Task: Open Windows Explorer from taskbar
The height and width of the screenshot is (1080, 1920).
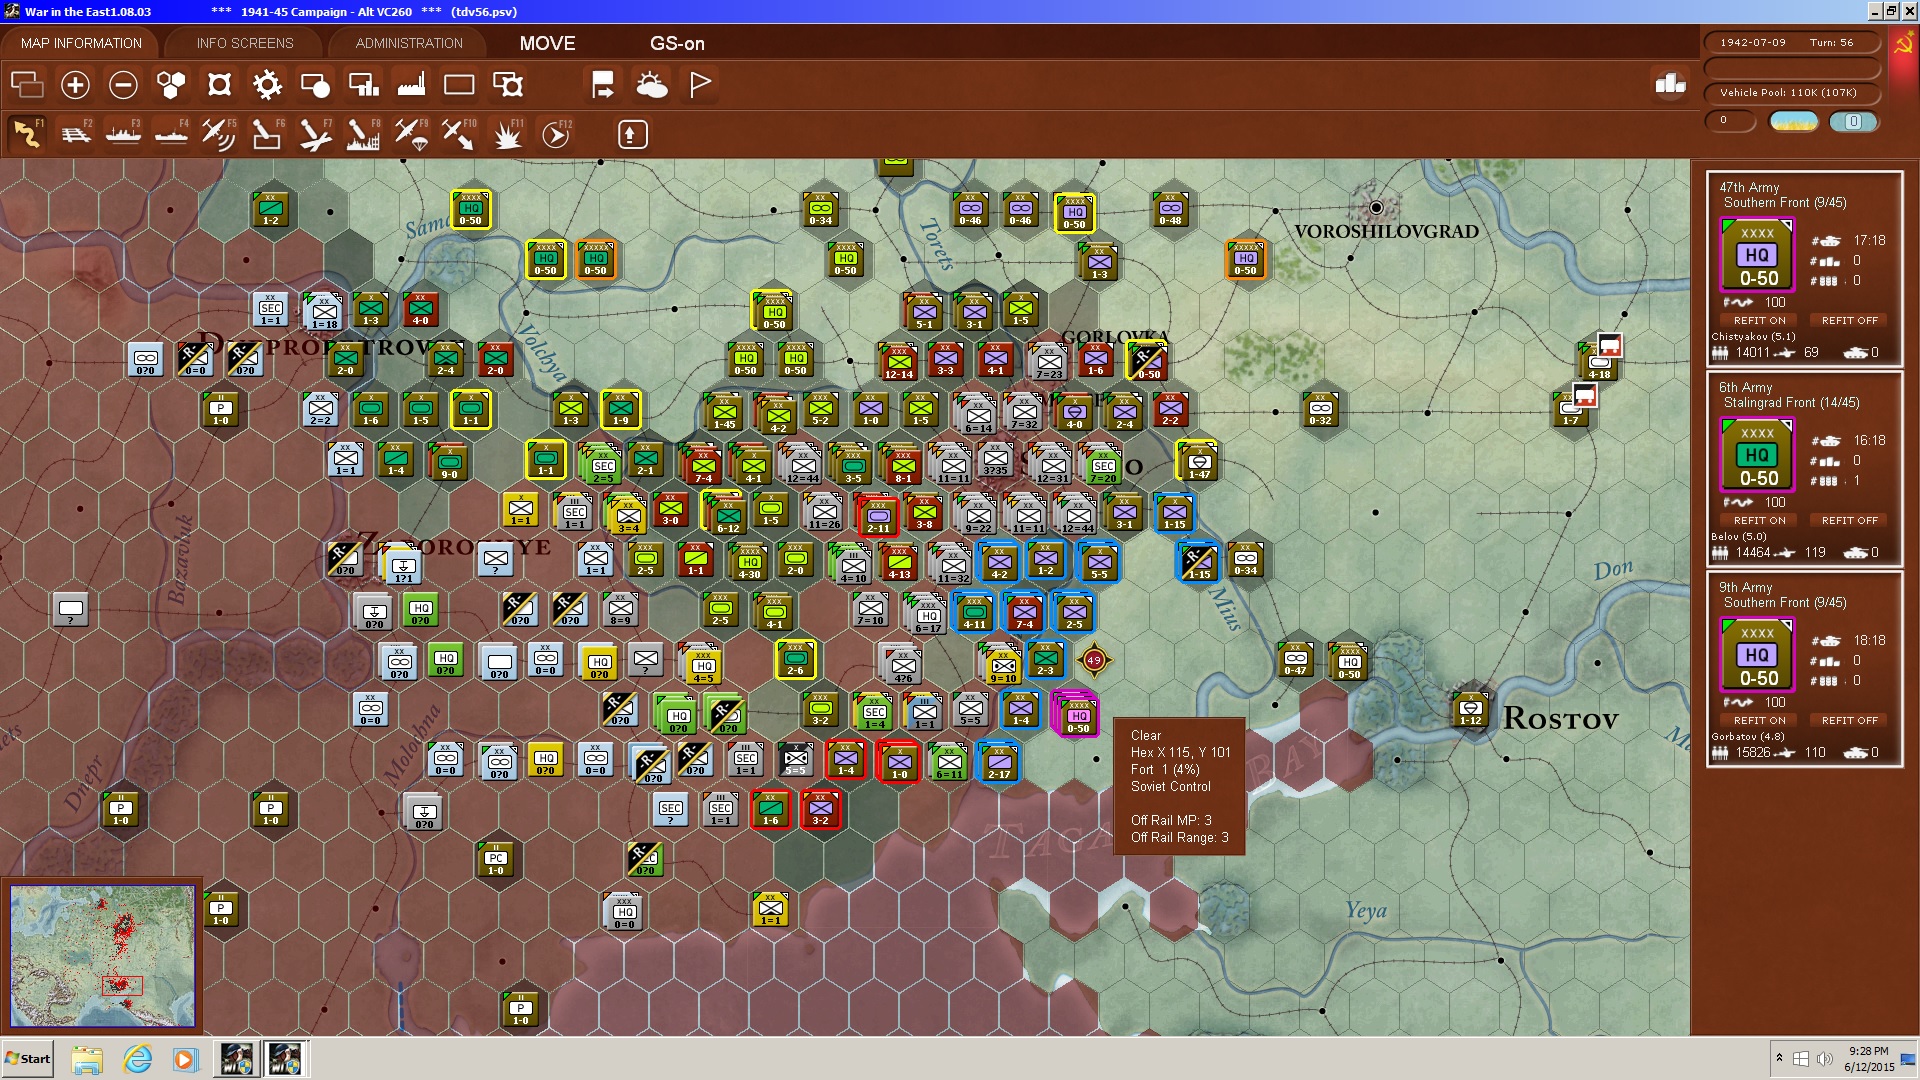Action: point(87,1059)
